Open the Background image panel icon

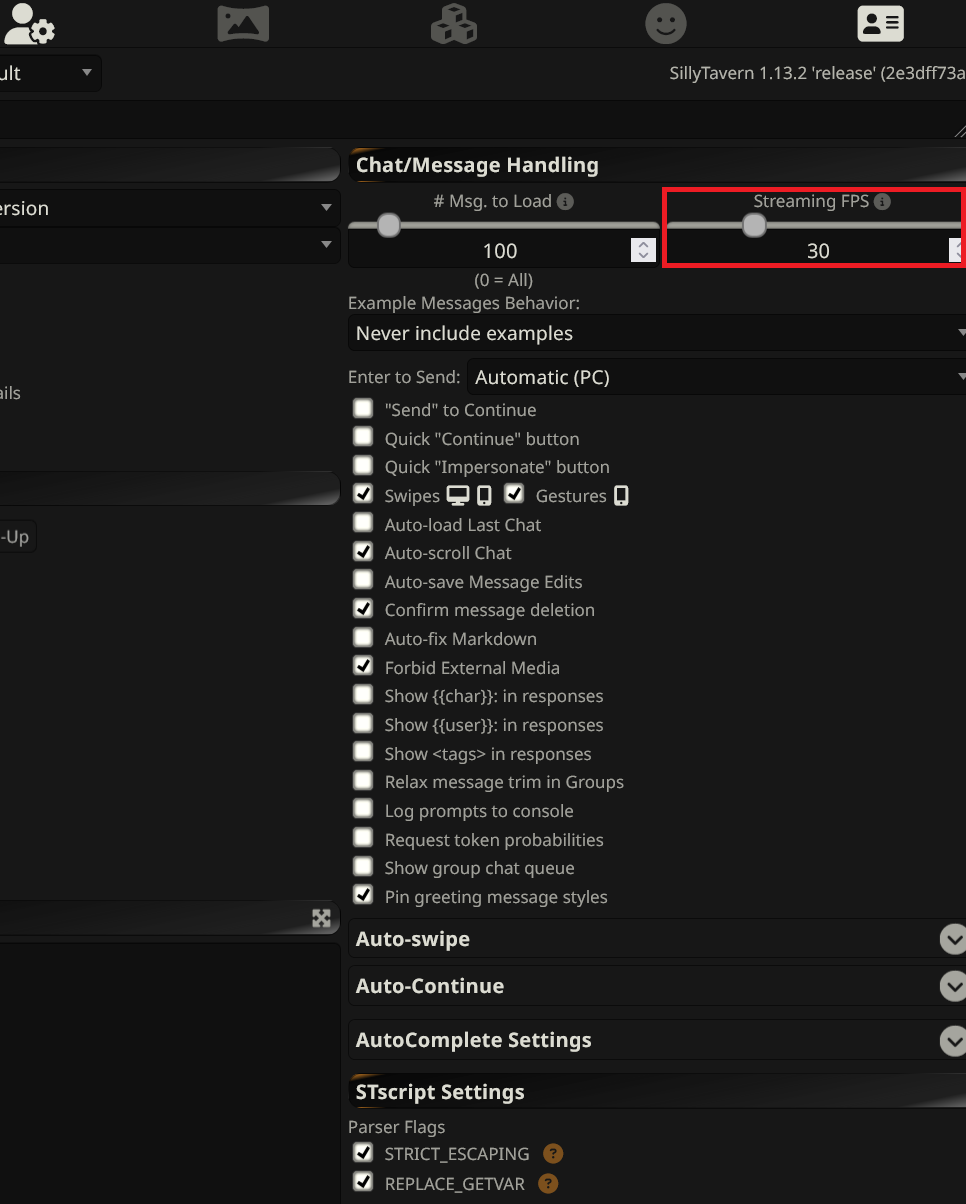pyautogui.click(x=243, y=23)
